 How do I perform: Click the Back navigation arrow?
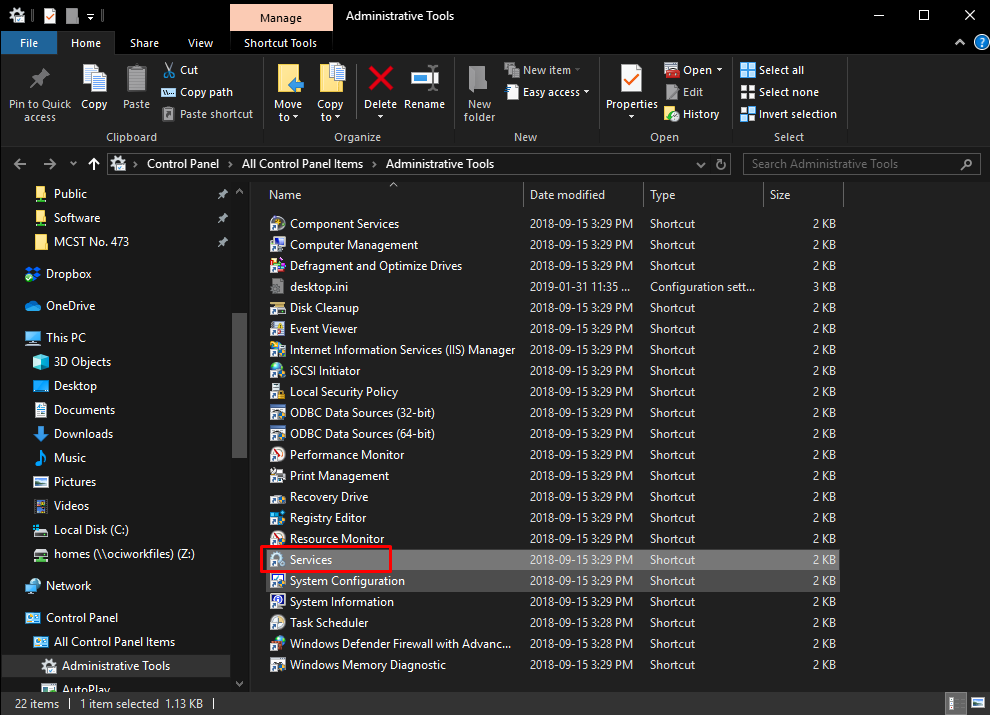click(x=20, y=164)
